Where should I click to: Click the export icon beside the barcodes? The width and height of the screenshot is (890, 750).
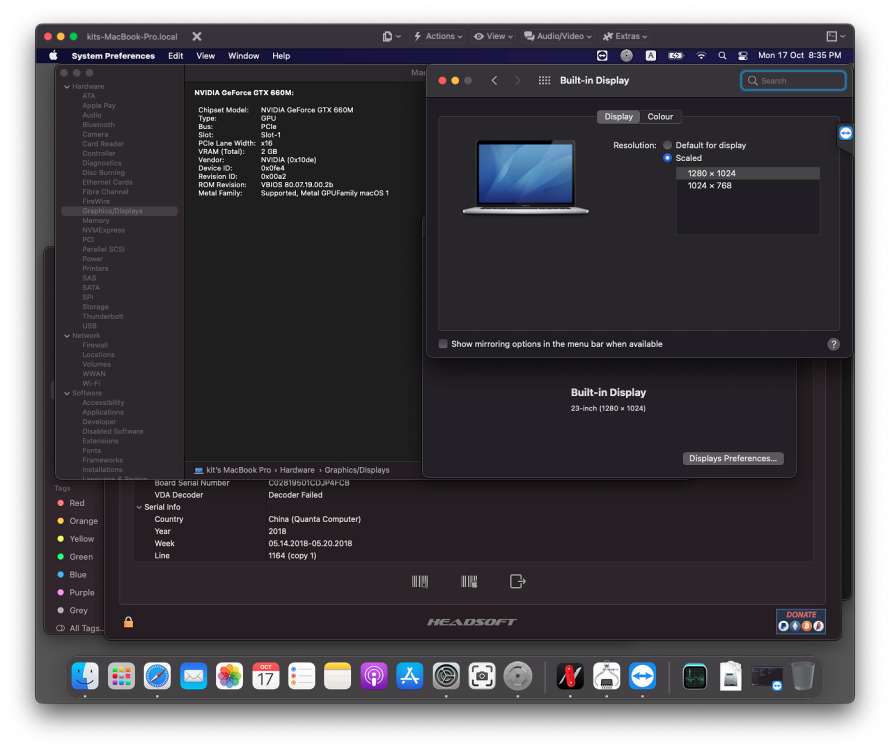tap(517, 581)
